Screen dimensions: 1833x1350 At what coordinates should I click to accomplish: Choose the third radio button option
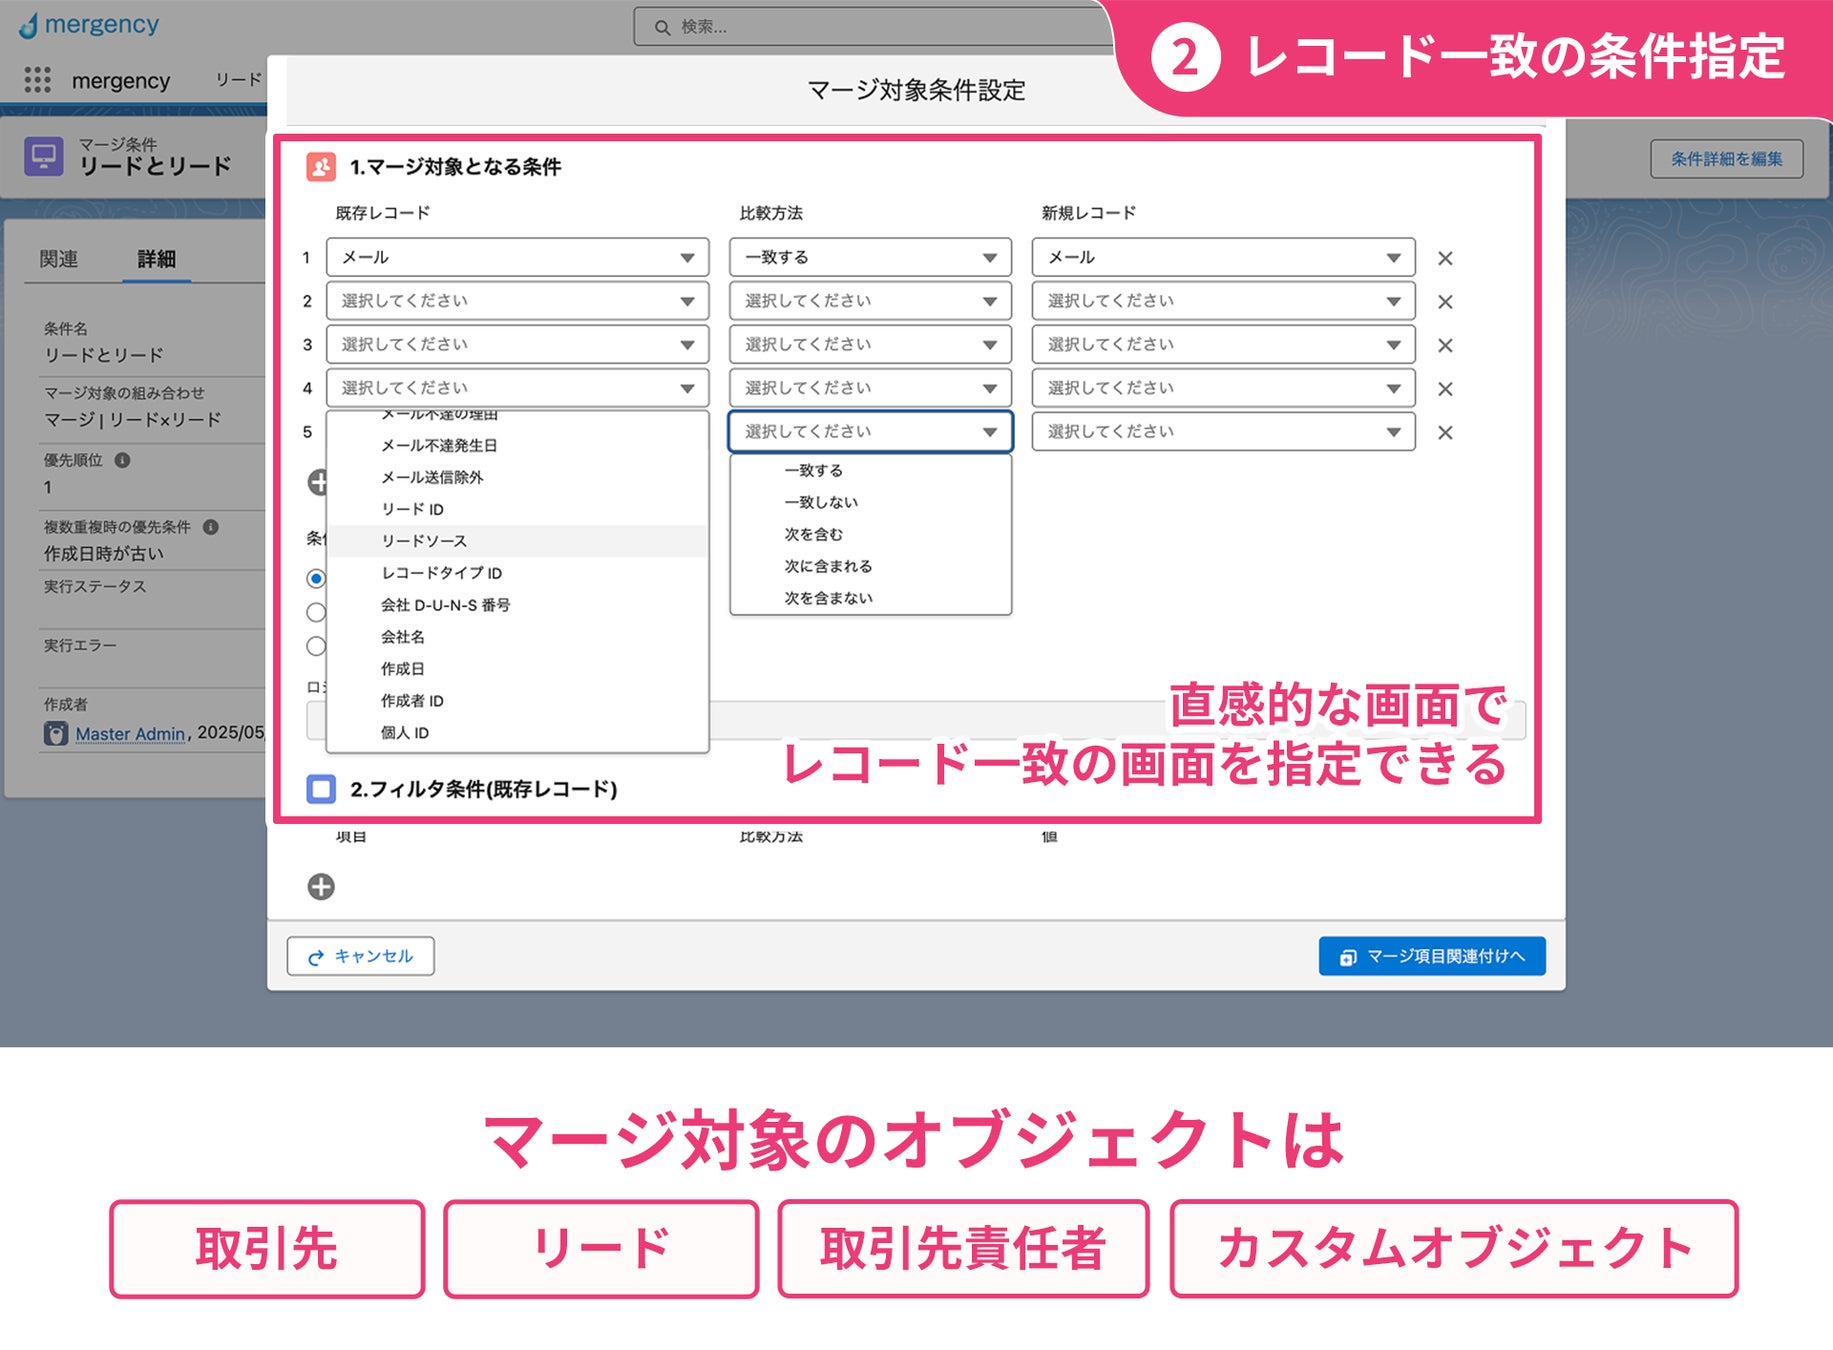[x=316, y=646]
